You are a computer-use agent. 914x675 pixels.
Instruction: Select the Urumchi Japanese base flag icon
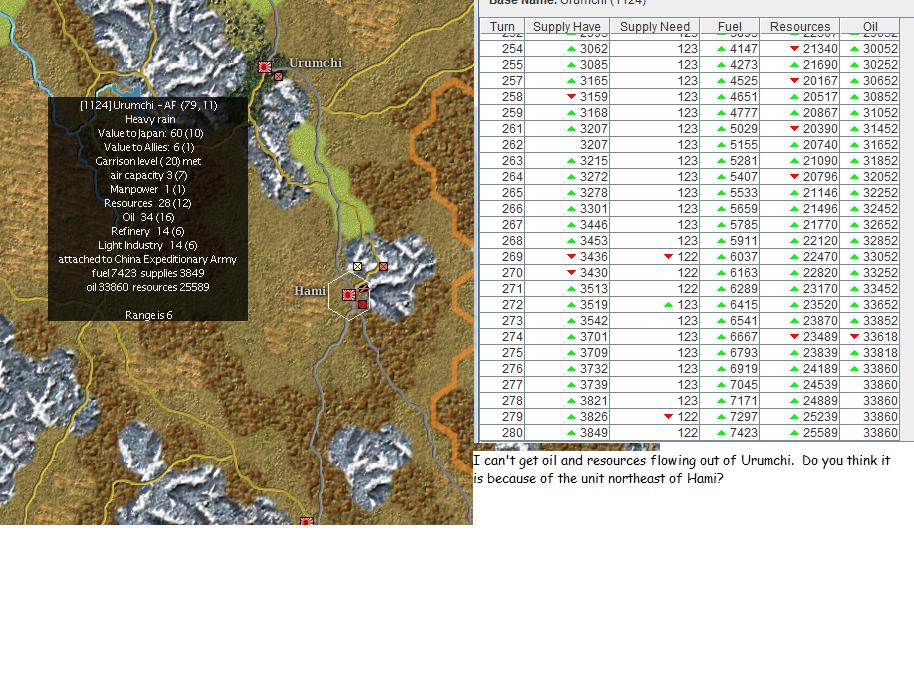tap(265, 67)
